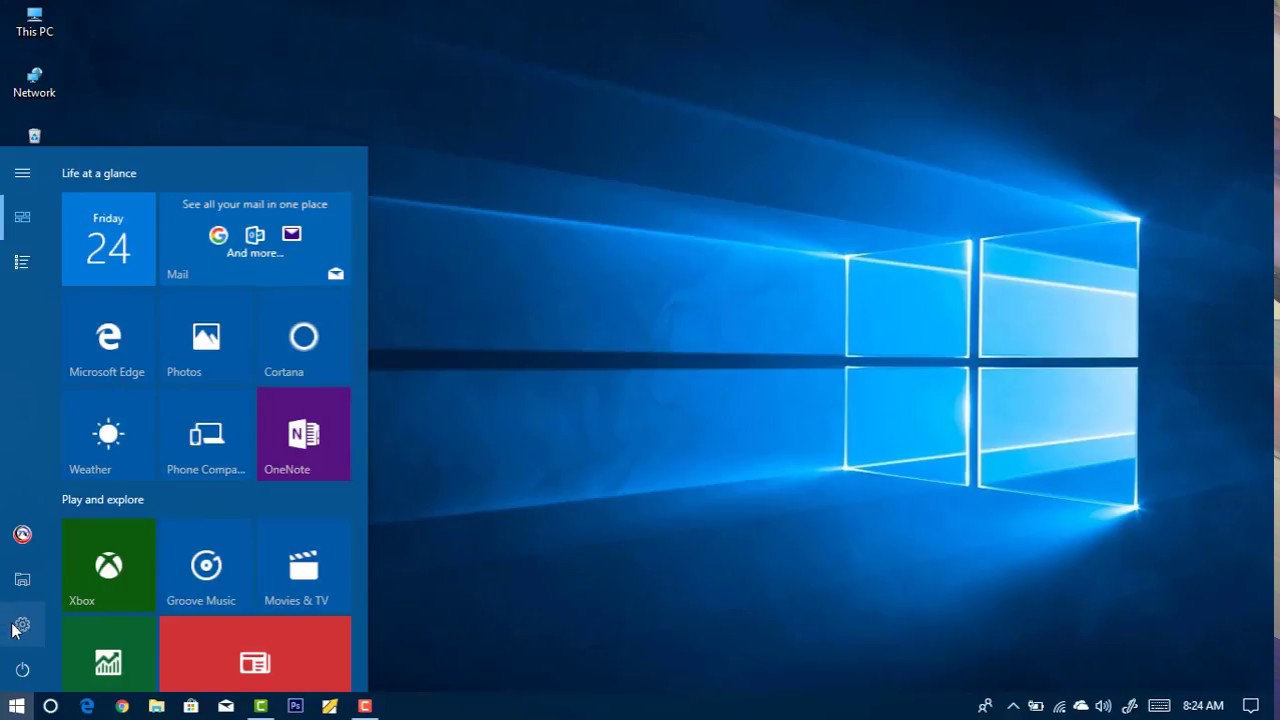Launch the Microsoft Edge tile

tap(108, 337)
